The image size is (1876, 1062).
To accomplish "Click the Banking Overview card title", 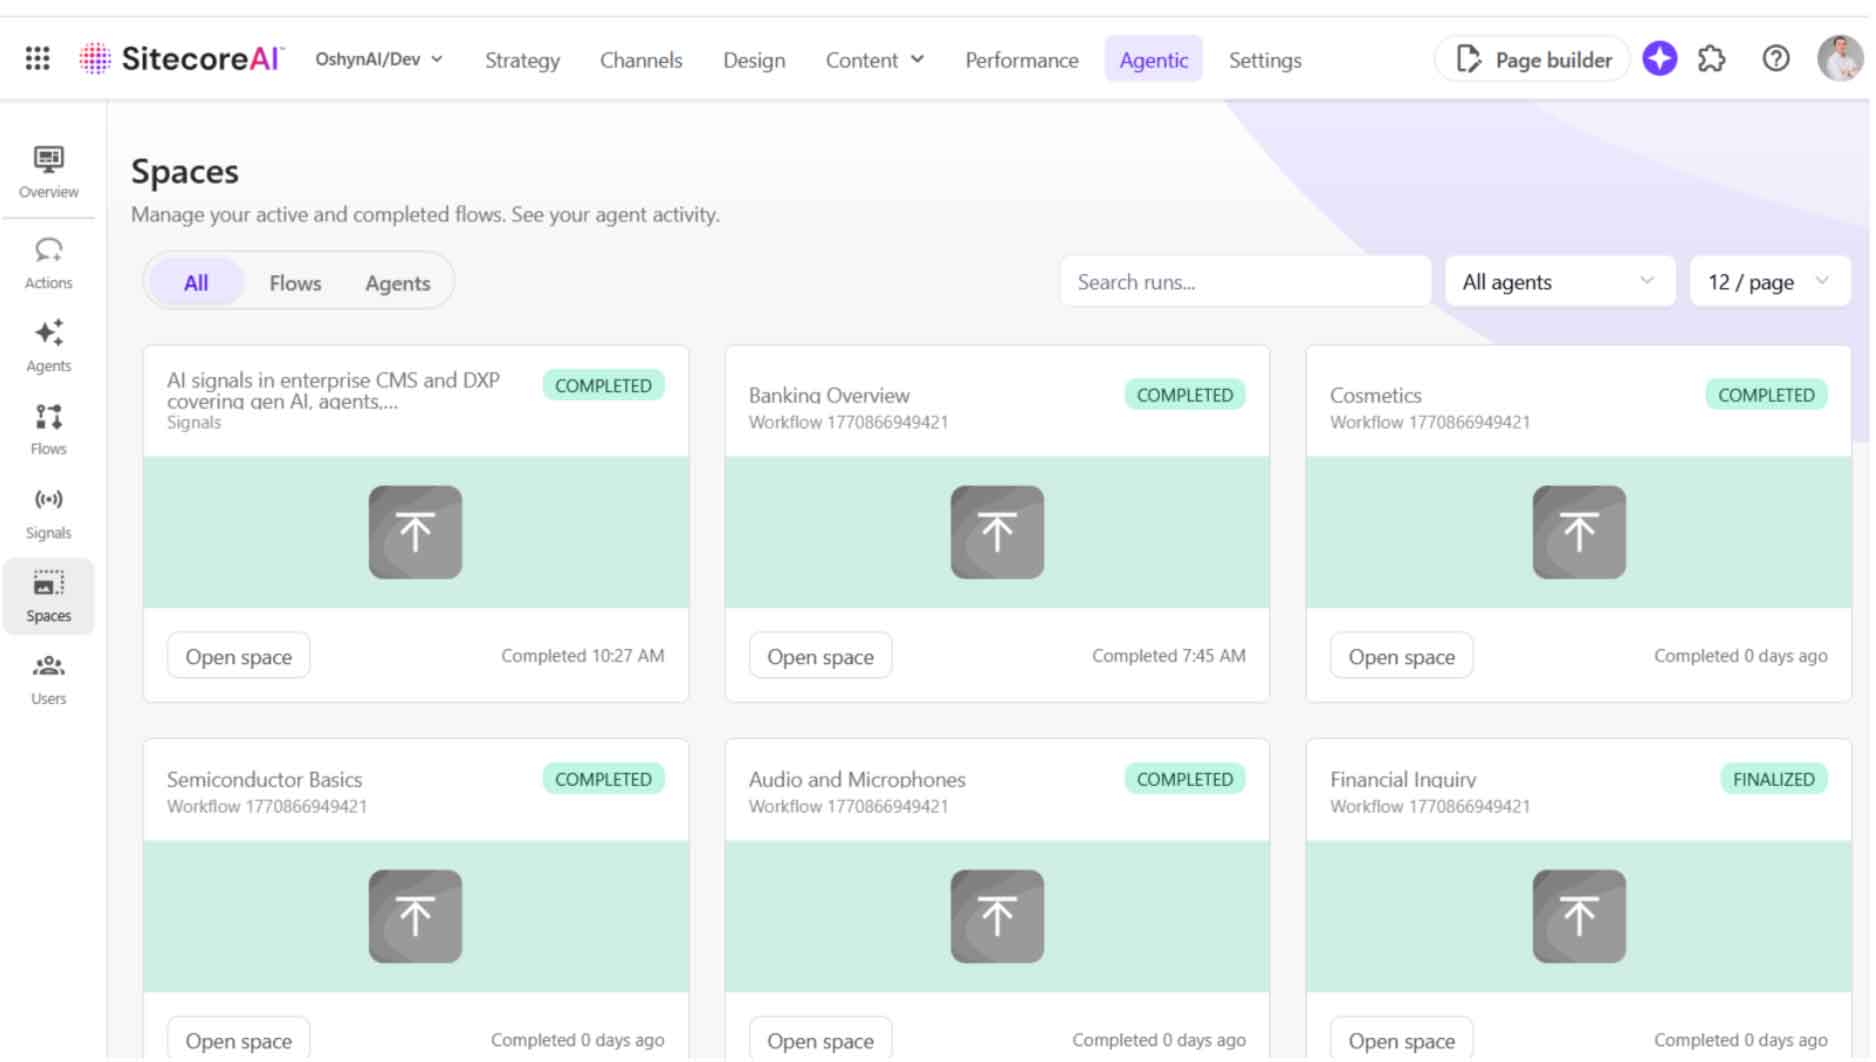I will pos(831,396).
